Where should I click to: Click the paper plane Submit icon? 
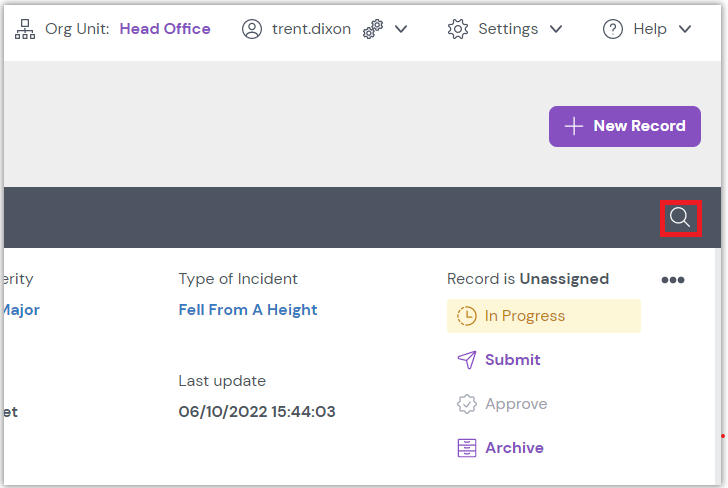(466, 360)
